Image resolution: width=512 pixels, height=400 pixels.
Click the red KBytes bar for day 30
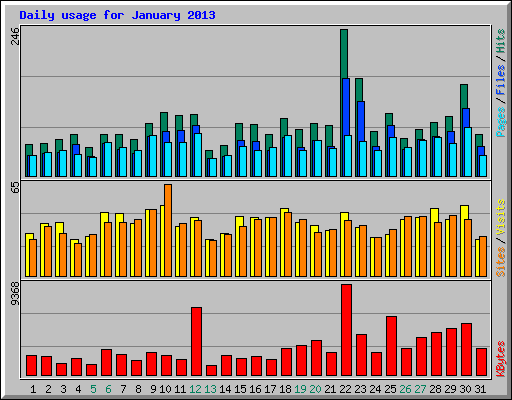466,349
